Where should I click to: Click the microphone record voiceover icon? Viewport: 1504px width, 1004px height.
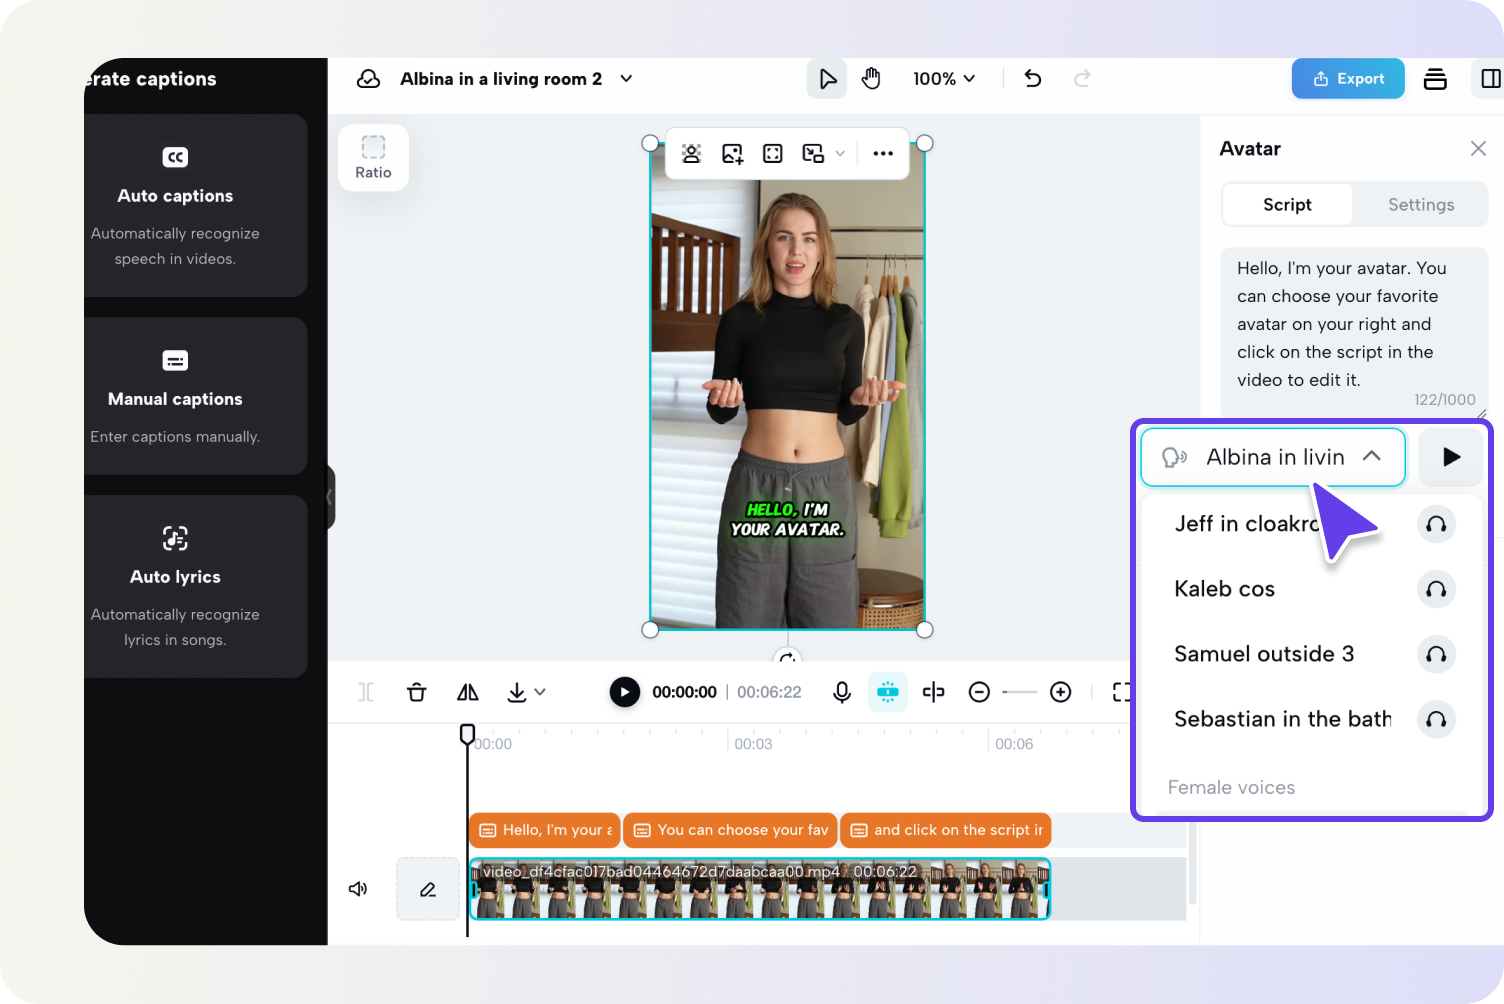tap(842, 692)
